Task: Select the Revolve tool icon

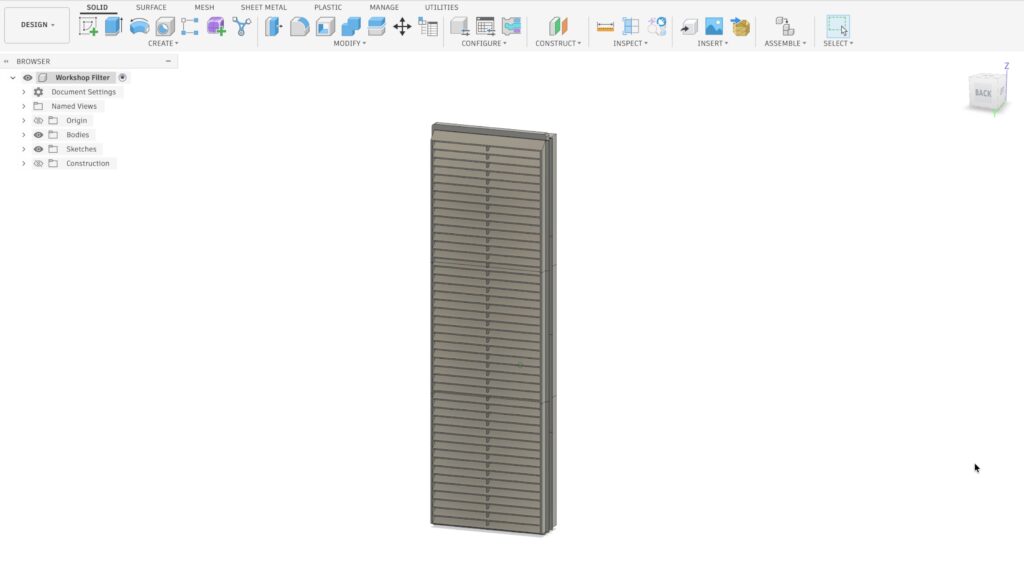Action: pyautogui.click(x=139, y=27)
